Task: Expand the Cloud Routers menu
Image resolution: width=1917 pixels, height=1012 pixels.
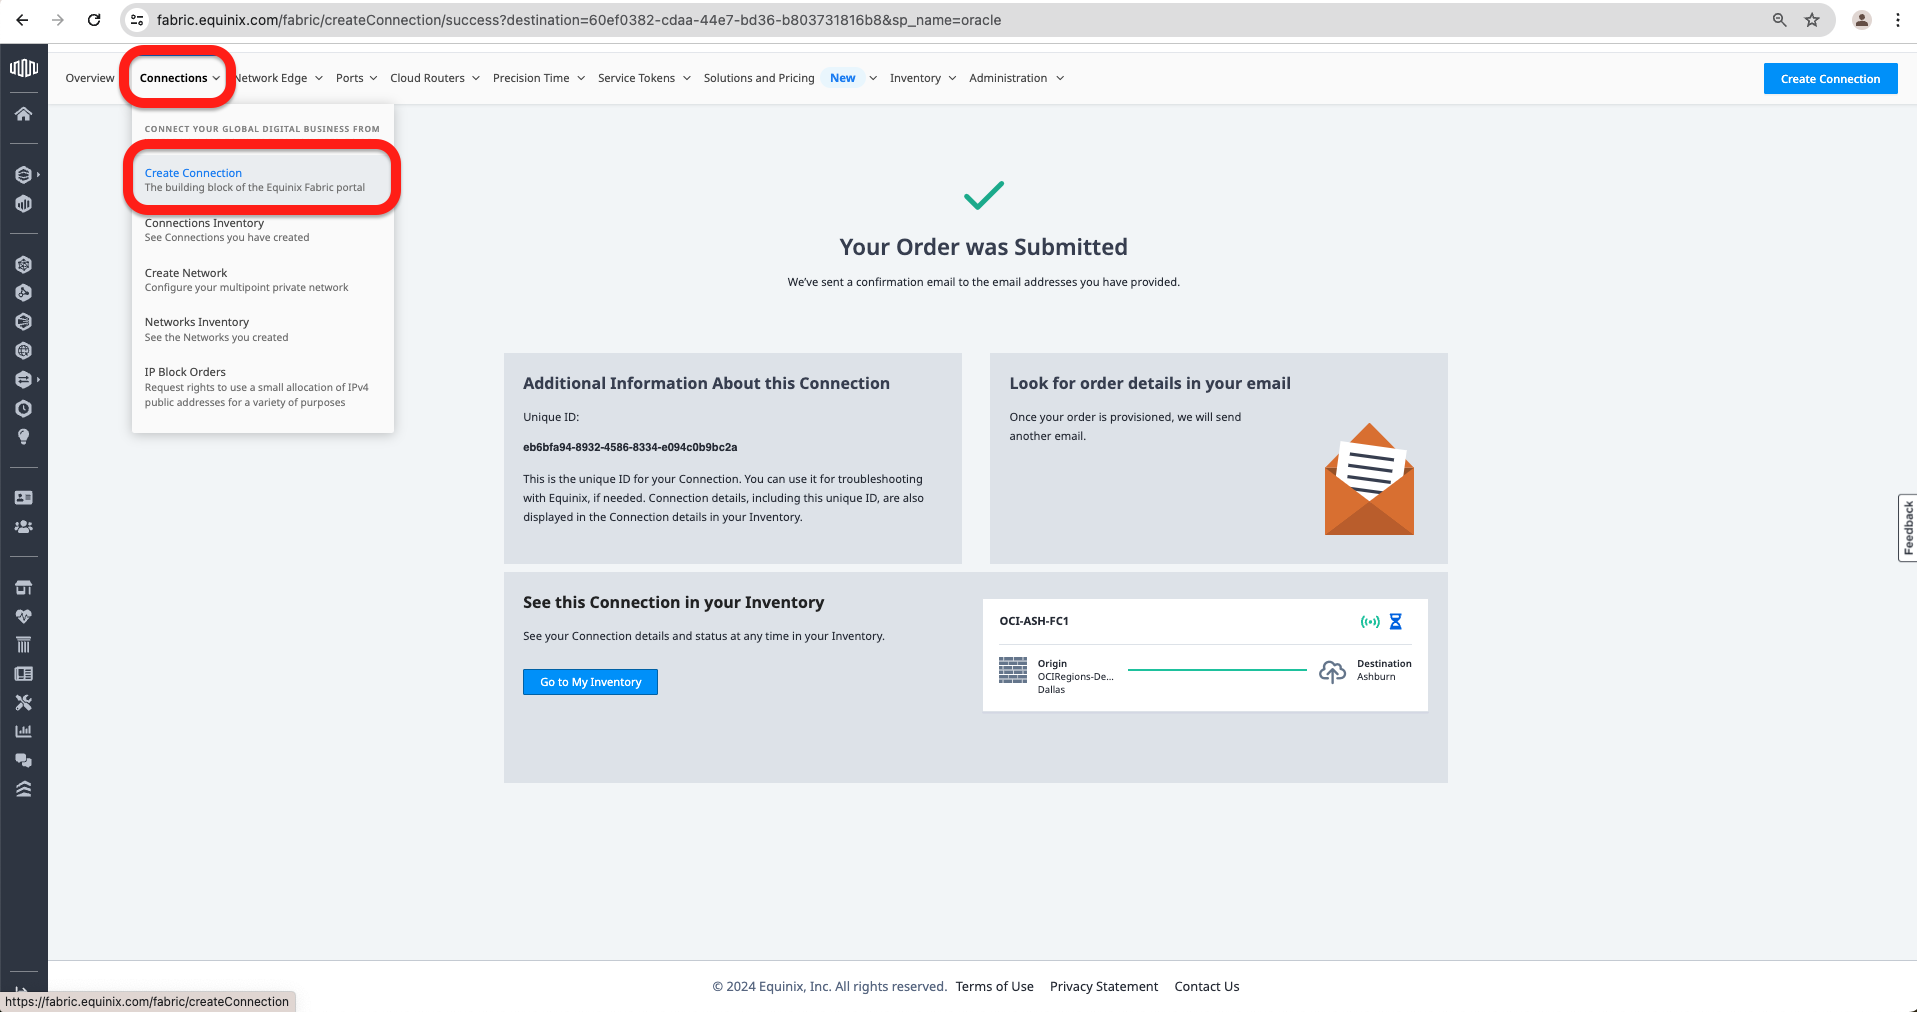Action: (x=434, y=78)
